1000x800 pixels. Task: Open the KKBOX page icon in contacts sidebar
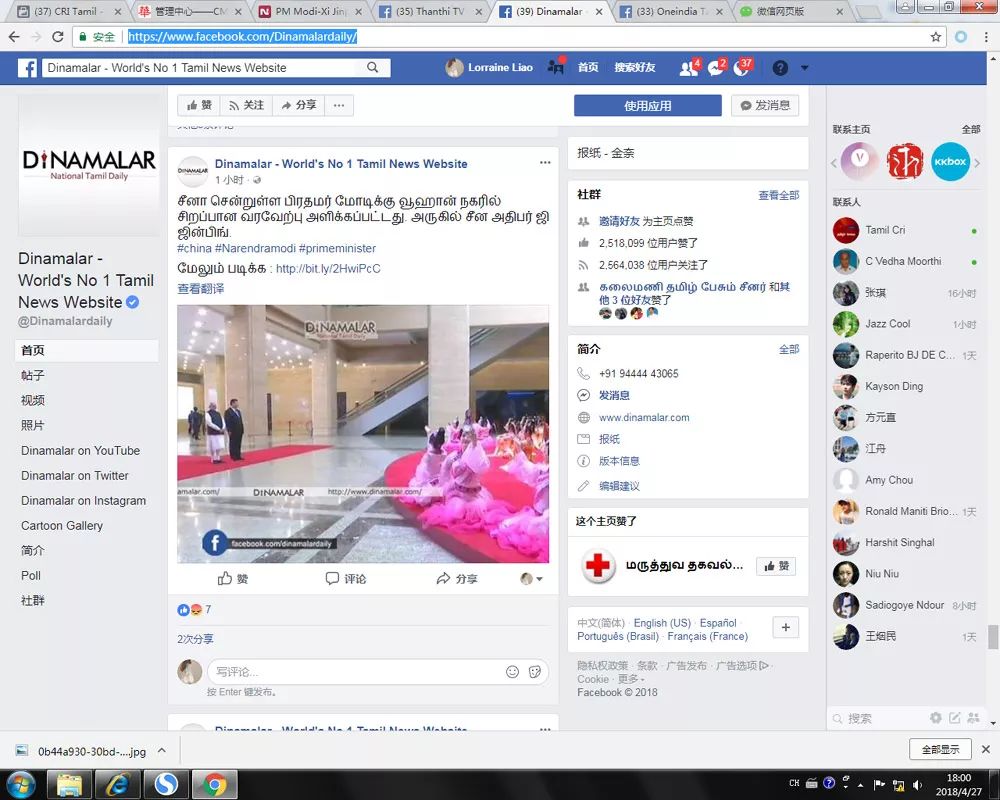point(950,161)
